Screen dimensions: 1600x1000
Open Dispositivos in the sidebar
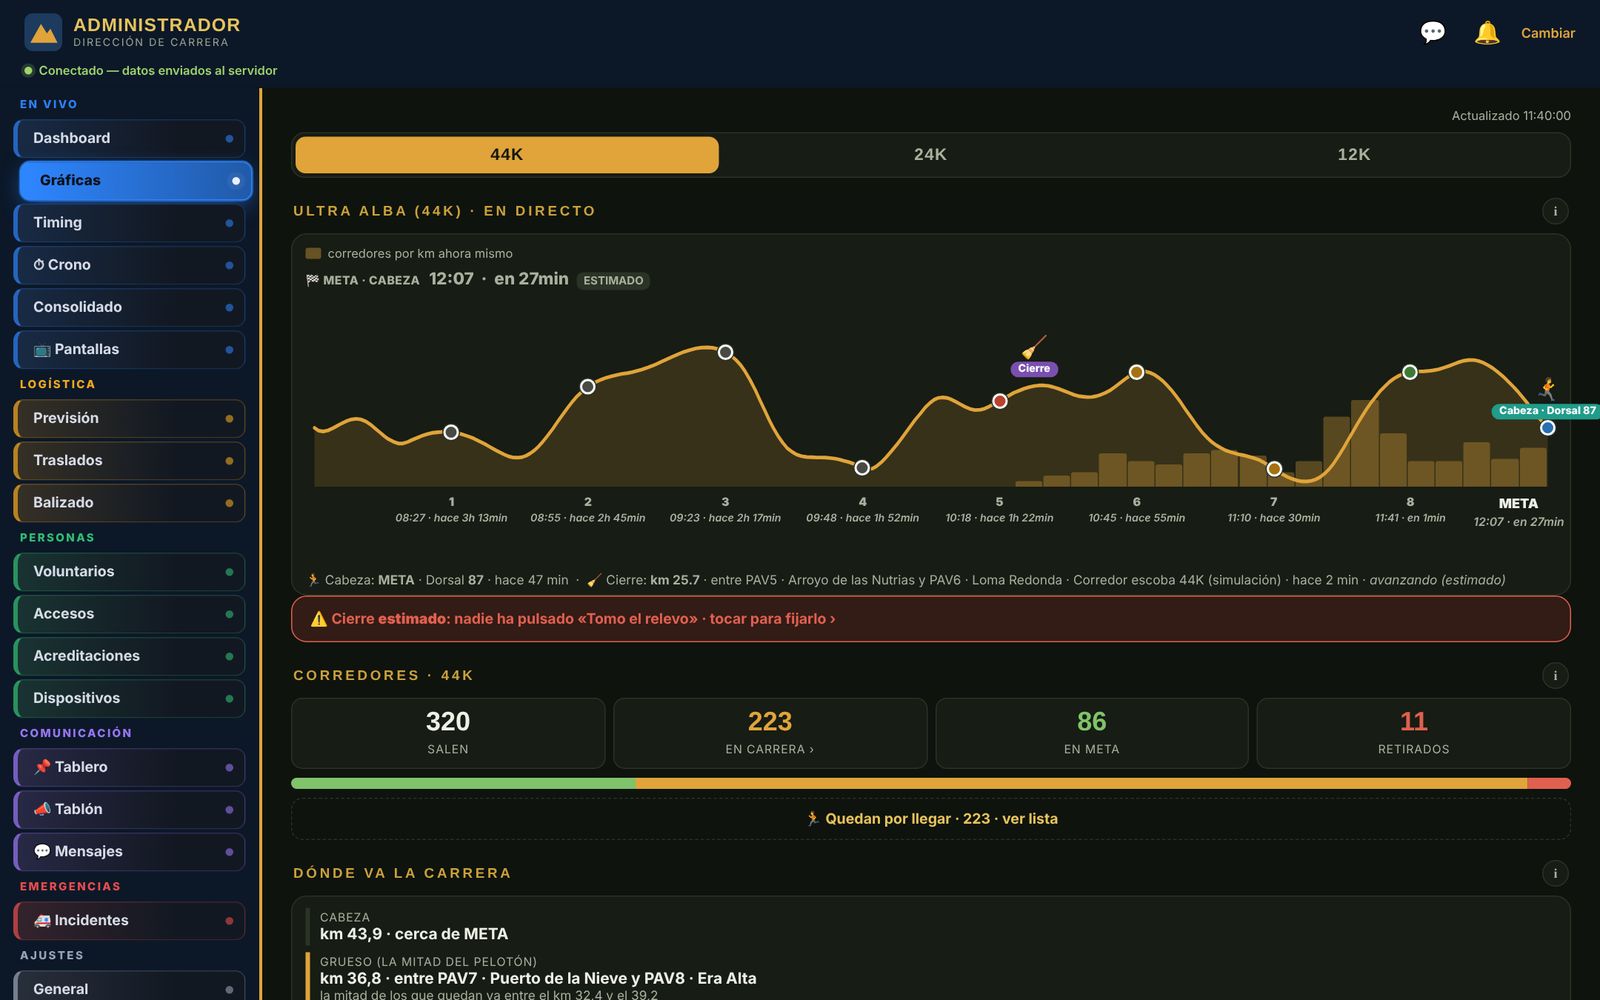pyautogui.click(x=130, y=698)
